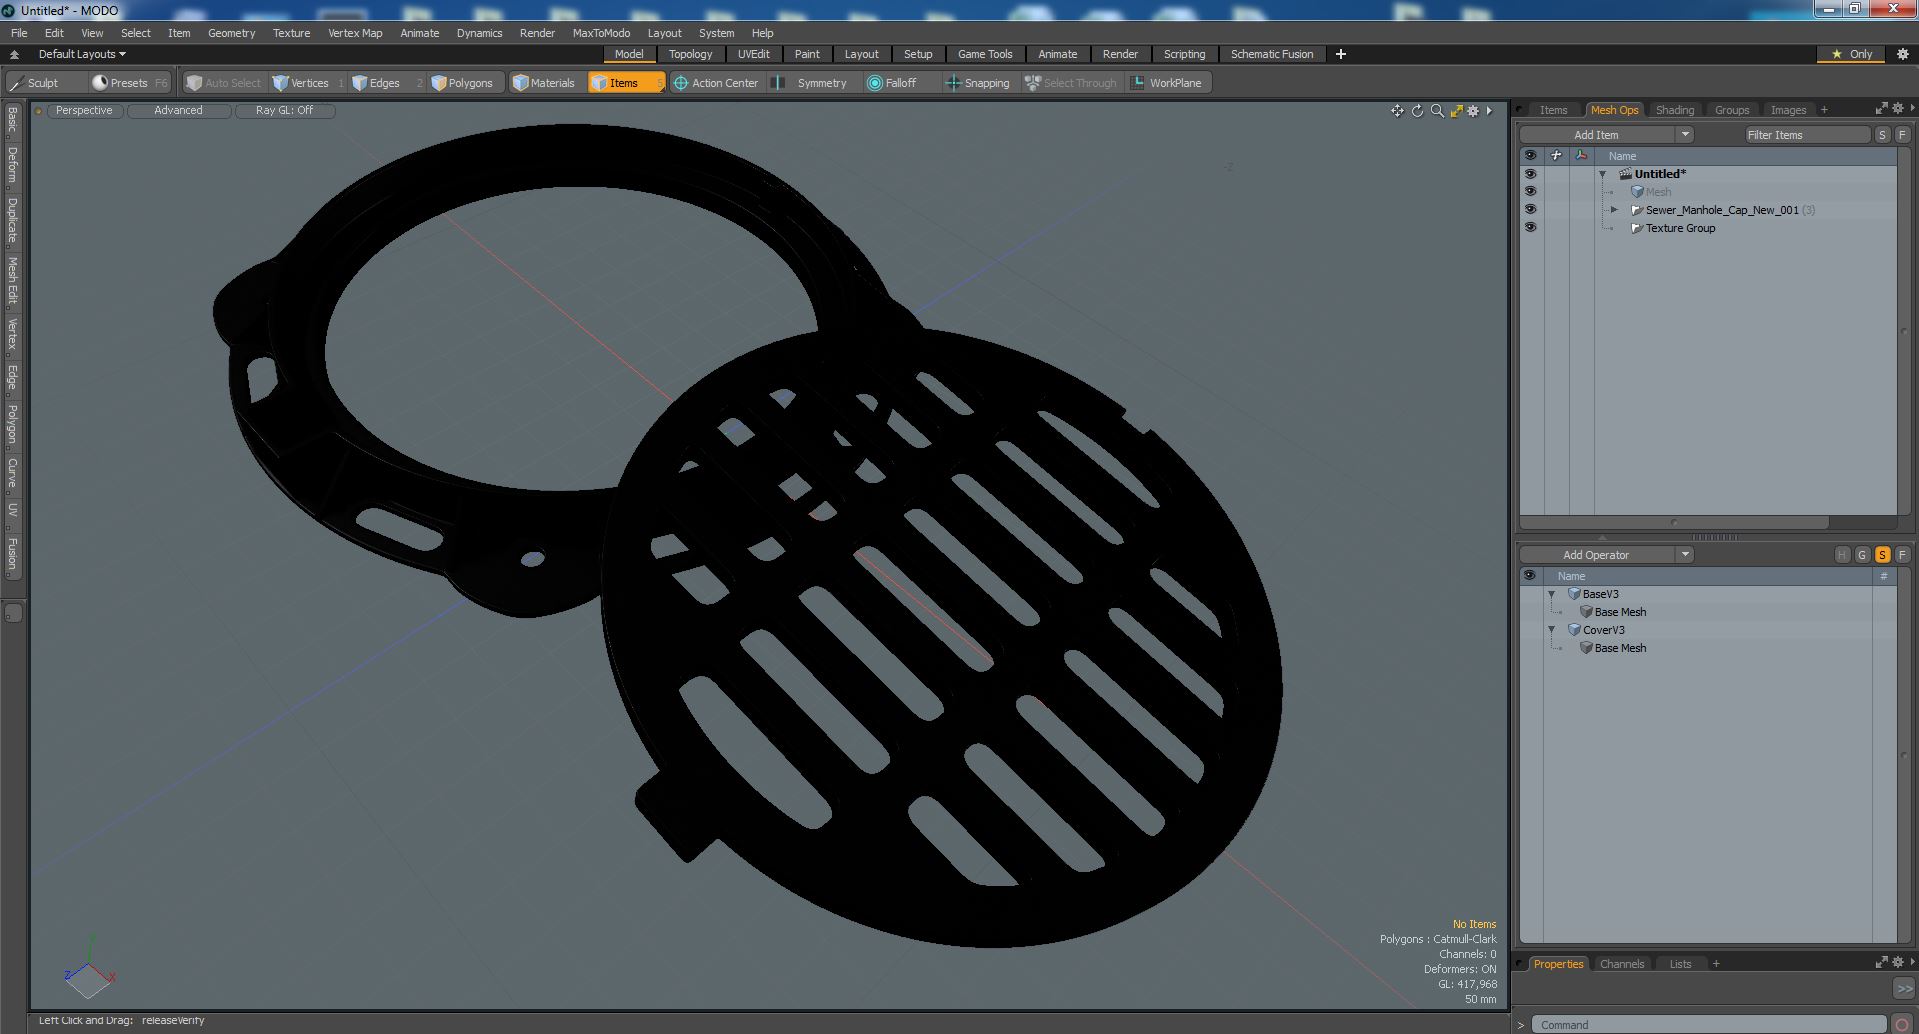The image size is (1919, 1034).
Task: Open the MaxToModo menu
Action: 601,33
